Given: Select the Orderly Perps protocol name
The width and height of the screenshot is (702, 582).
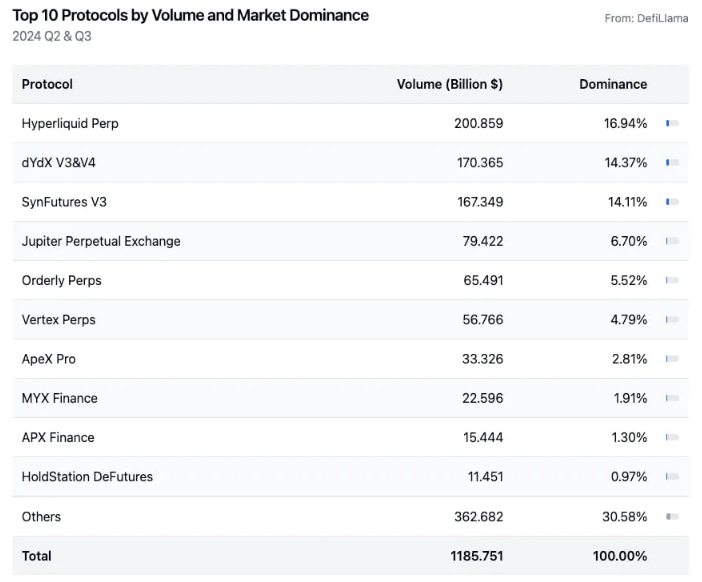Looking at the screenshot, I should [x=61, y=280].
